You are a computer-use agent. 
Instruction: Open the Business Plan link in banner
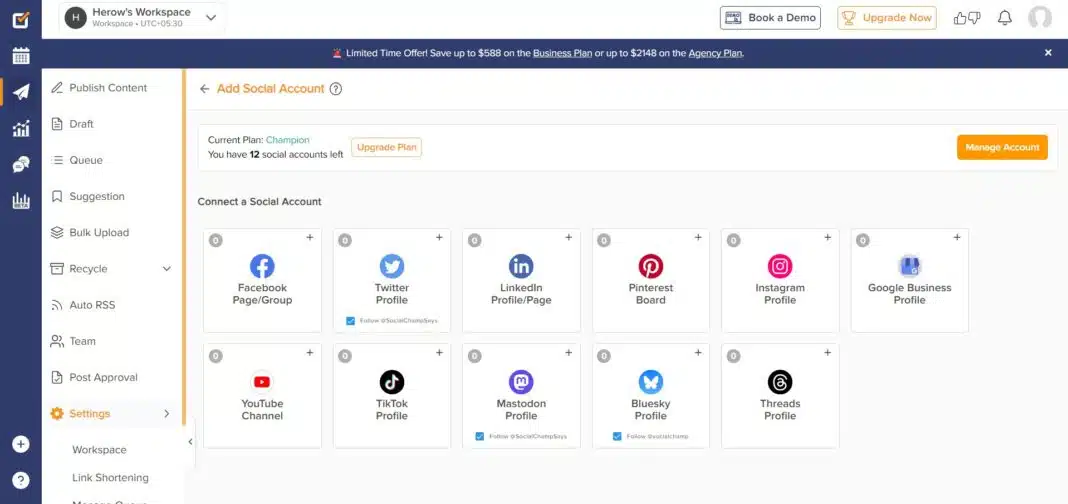coord(562,53)
